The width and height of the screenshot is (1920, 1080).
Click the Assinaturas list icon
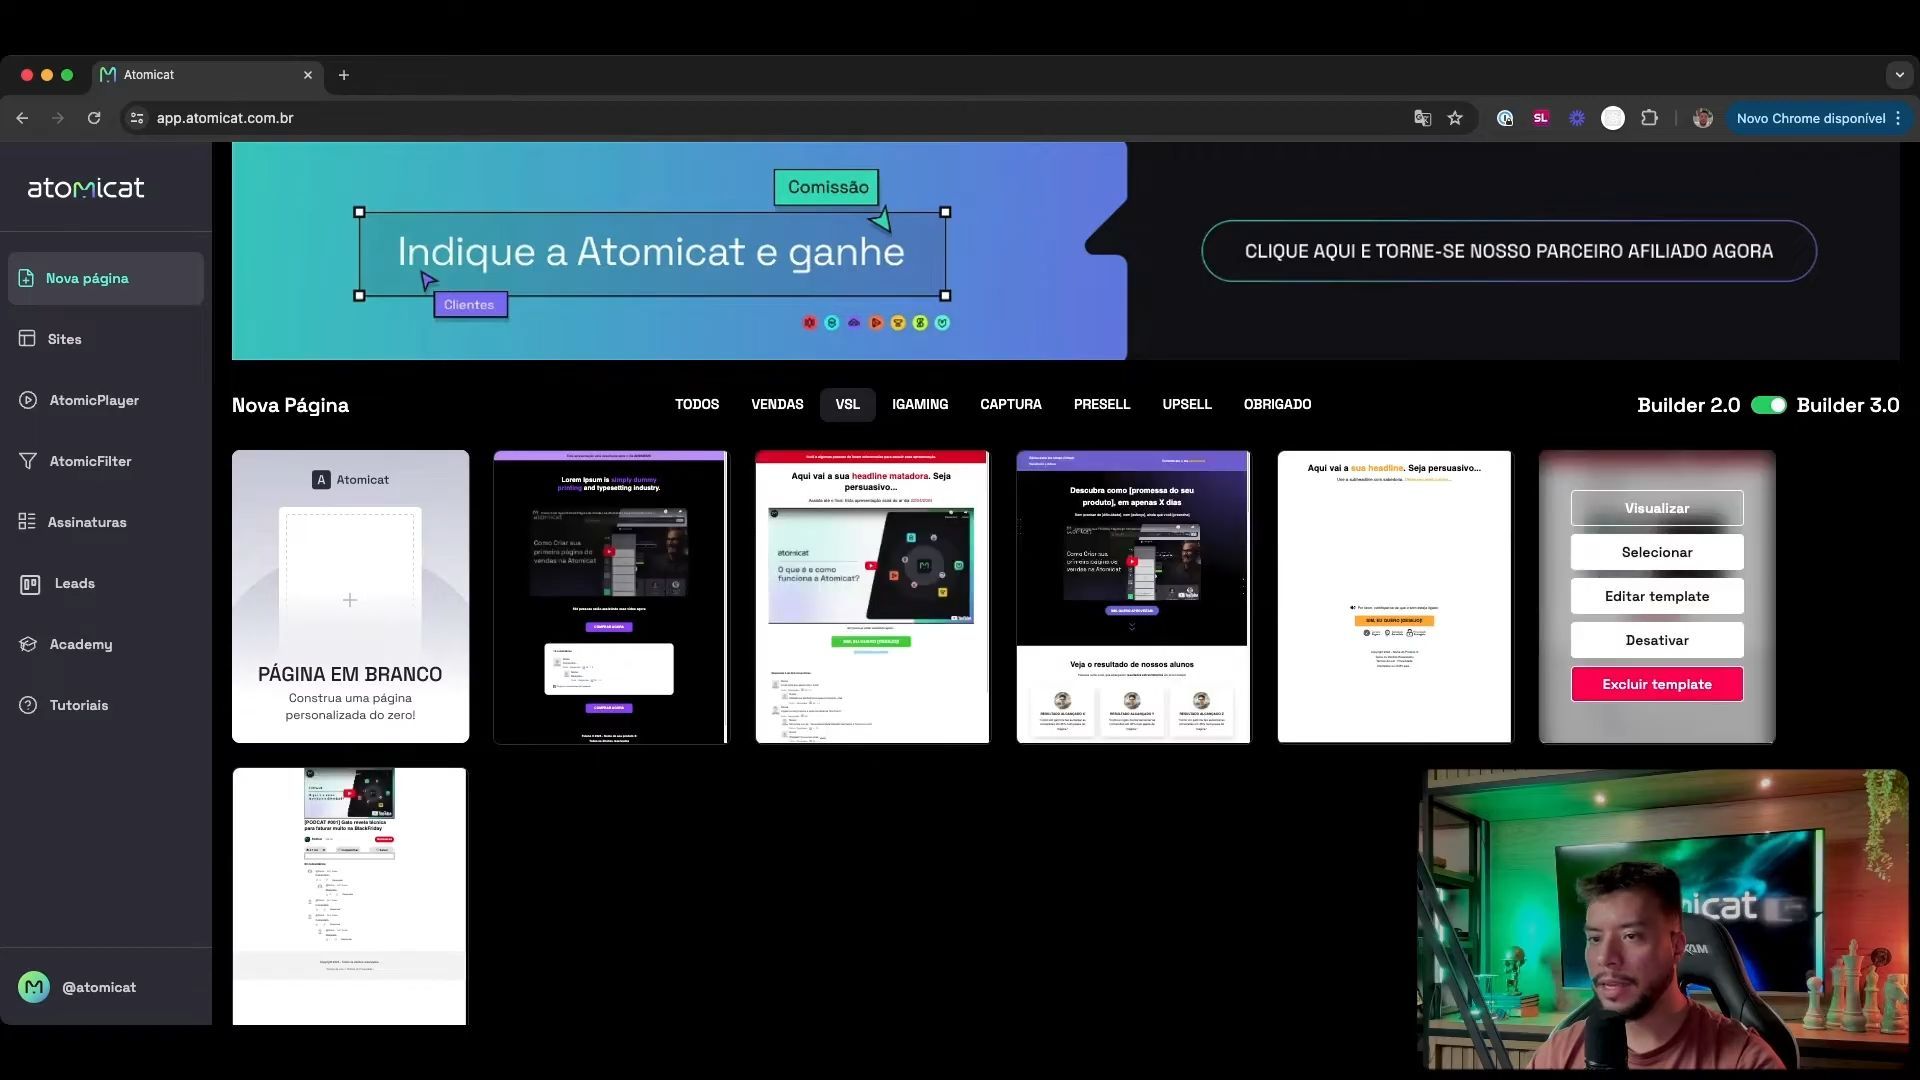(27, 522)
